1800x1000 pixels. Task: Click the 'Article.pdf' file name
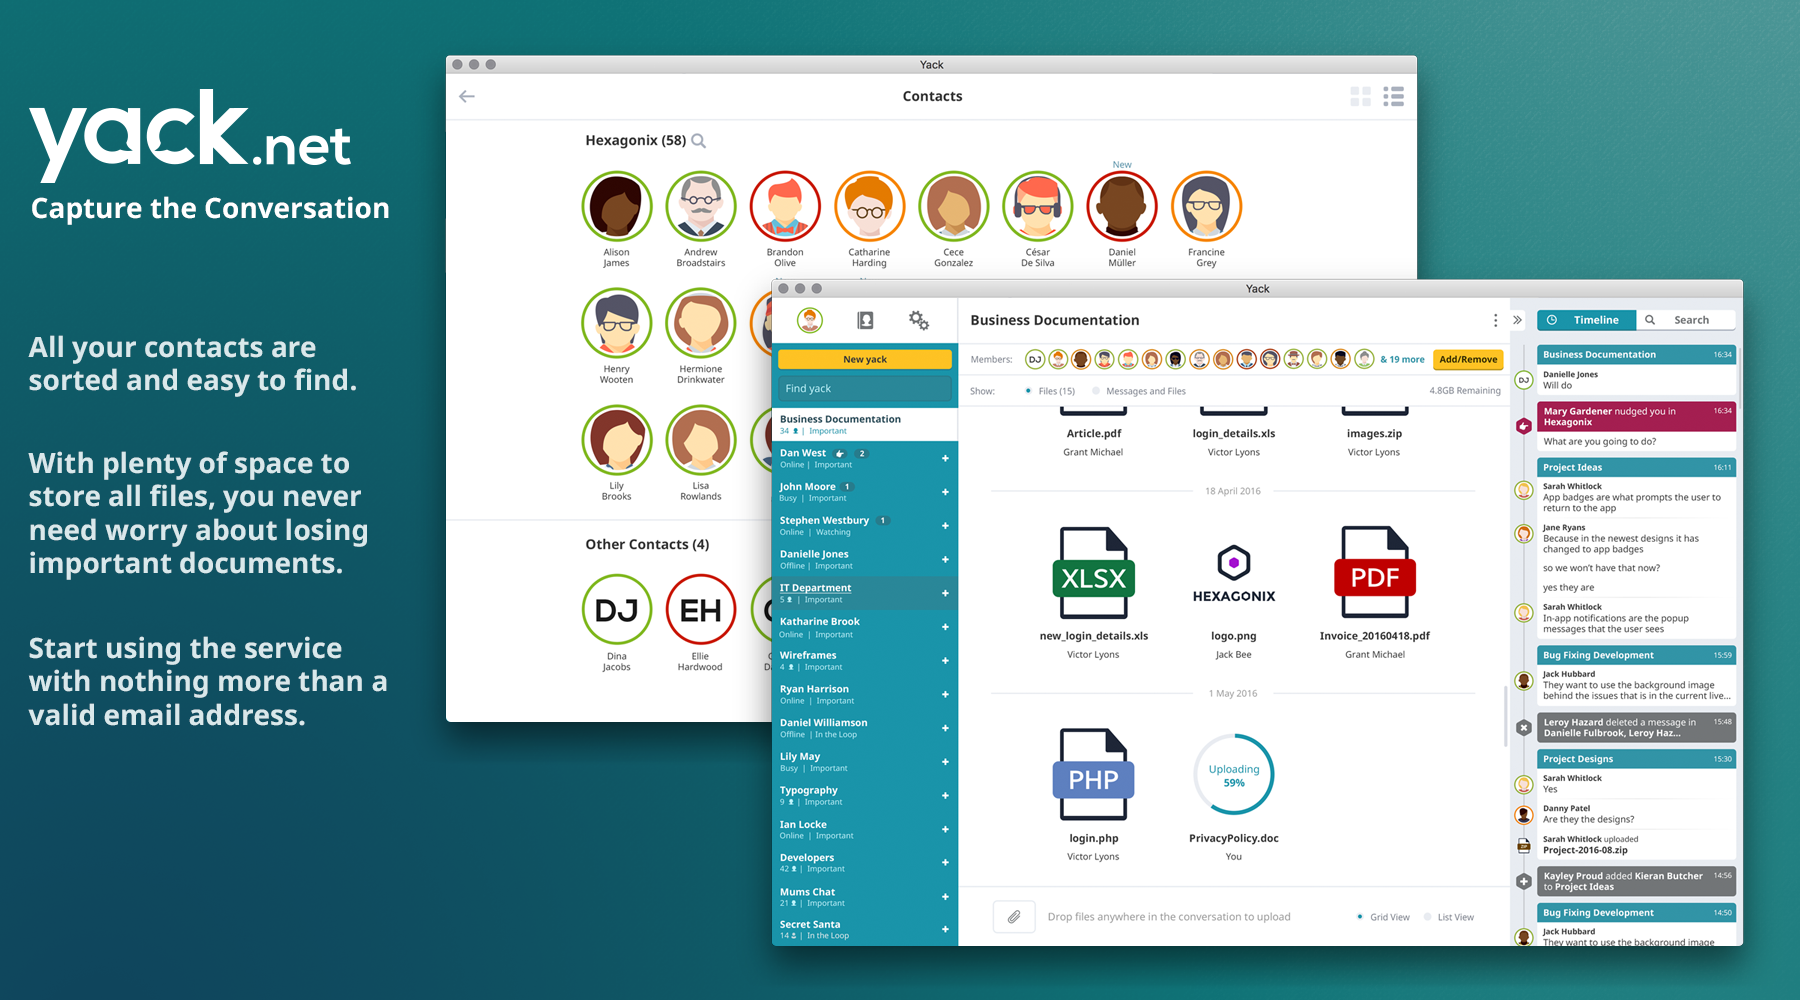[1093, 434]
